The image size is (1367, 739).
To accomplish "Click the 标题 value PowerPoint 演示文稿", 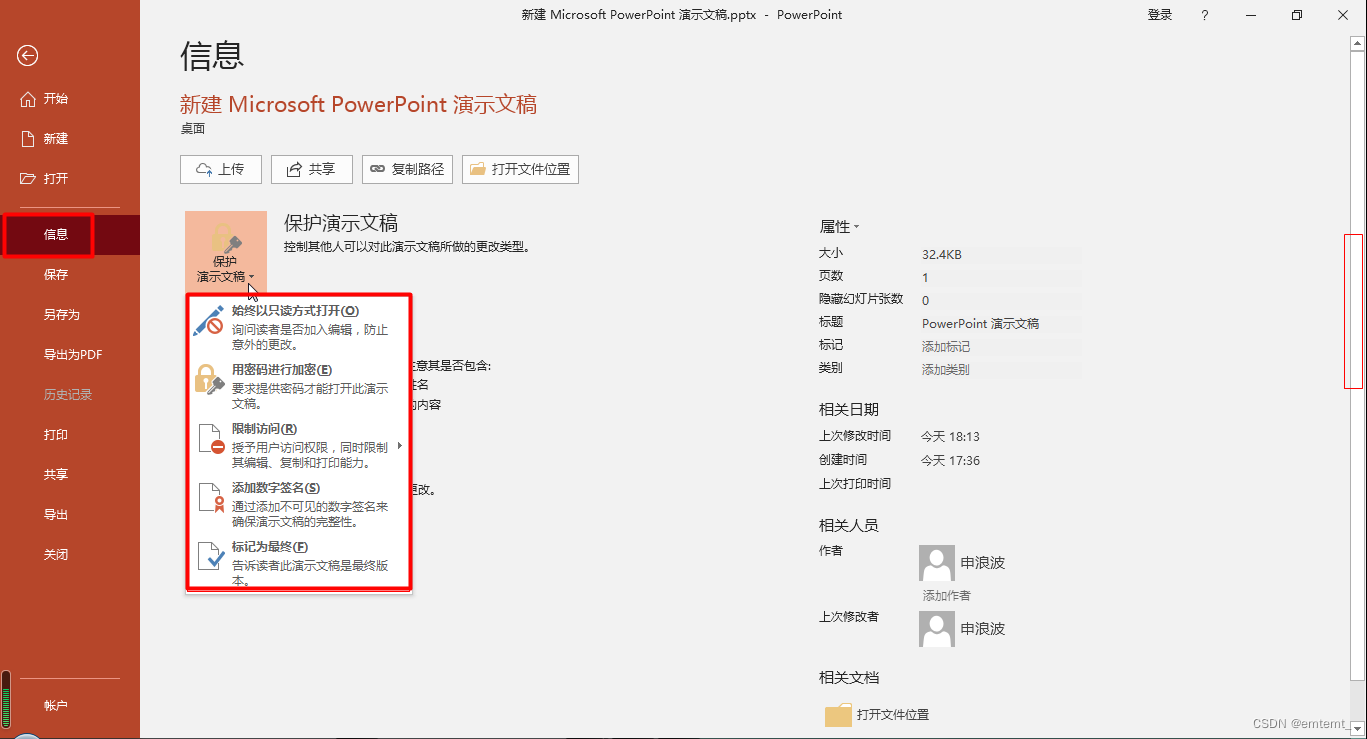I will pos(1001,323).
